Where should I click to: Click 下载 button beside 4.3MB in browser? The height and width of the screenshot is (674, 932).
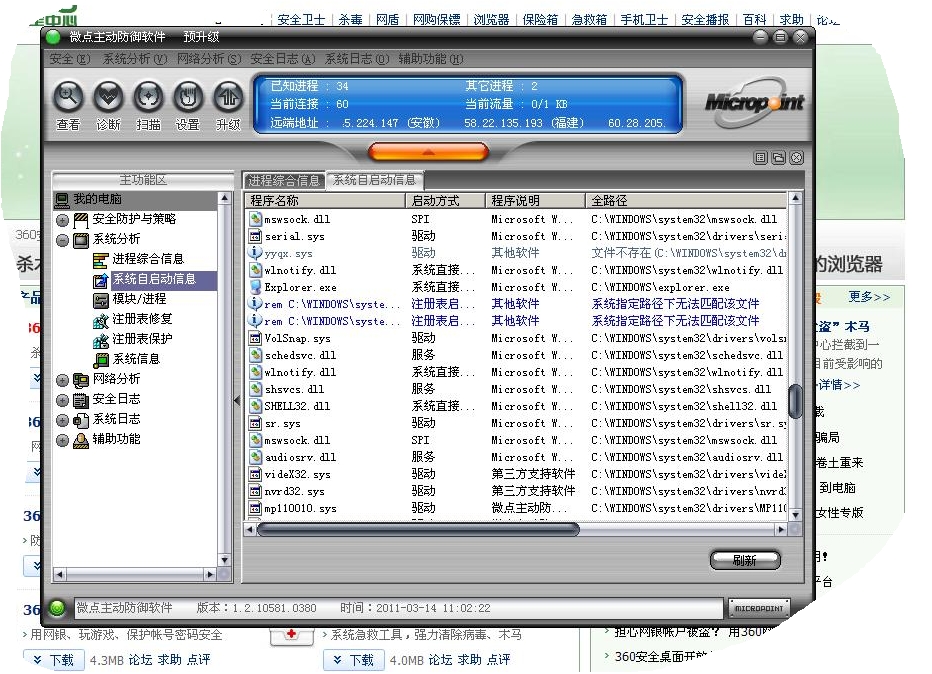pyautogui.click(x=55, y=660)
